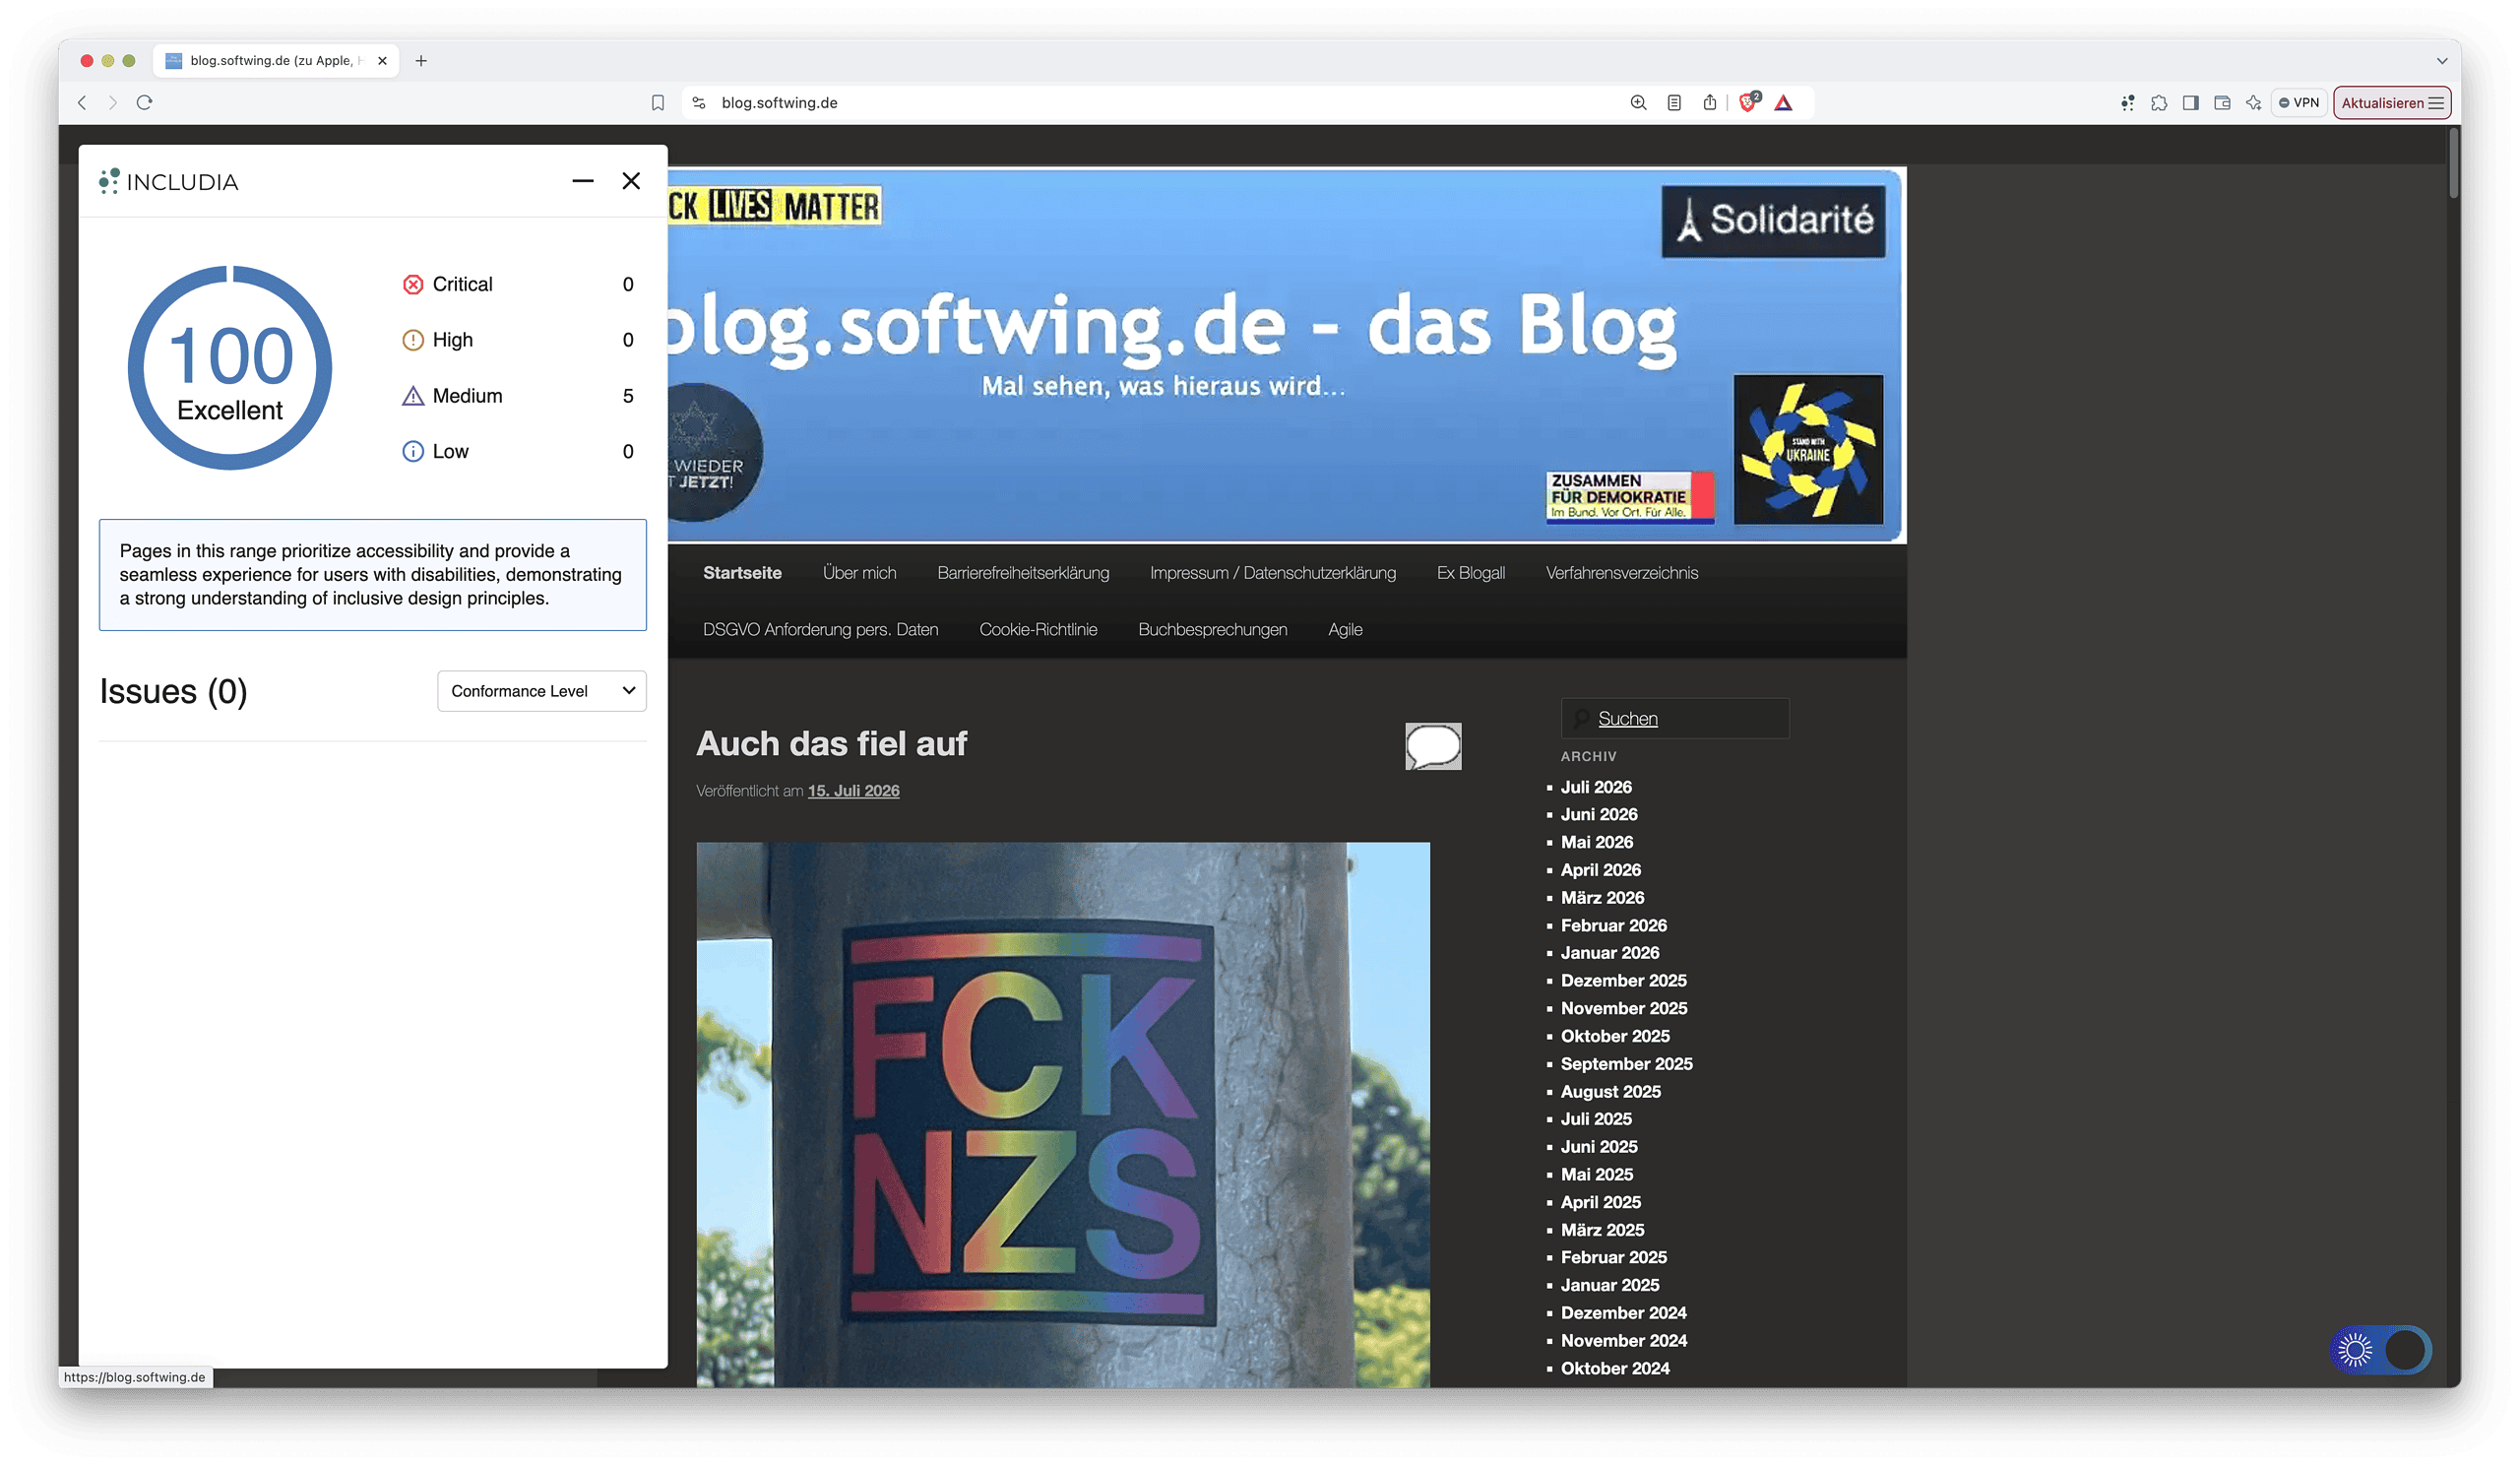2520x1464 pixels.
Task: Click the browser back arrow
Action: pyautogui.click(x=82, y=103)
